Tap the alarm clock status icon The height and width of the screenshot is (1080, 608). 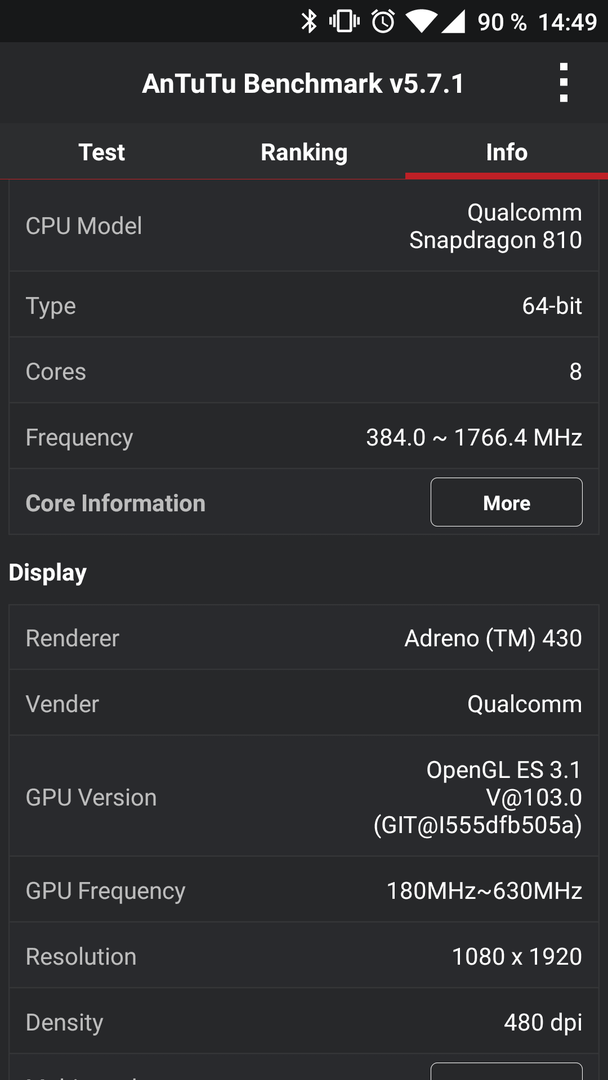tap(383, 21)
